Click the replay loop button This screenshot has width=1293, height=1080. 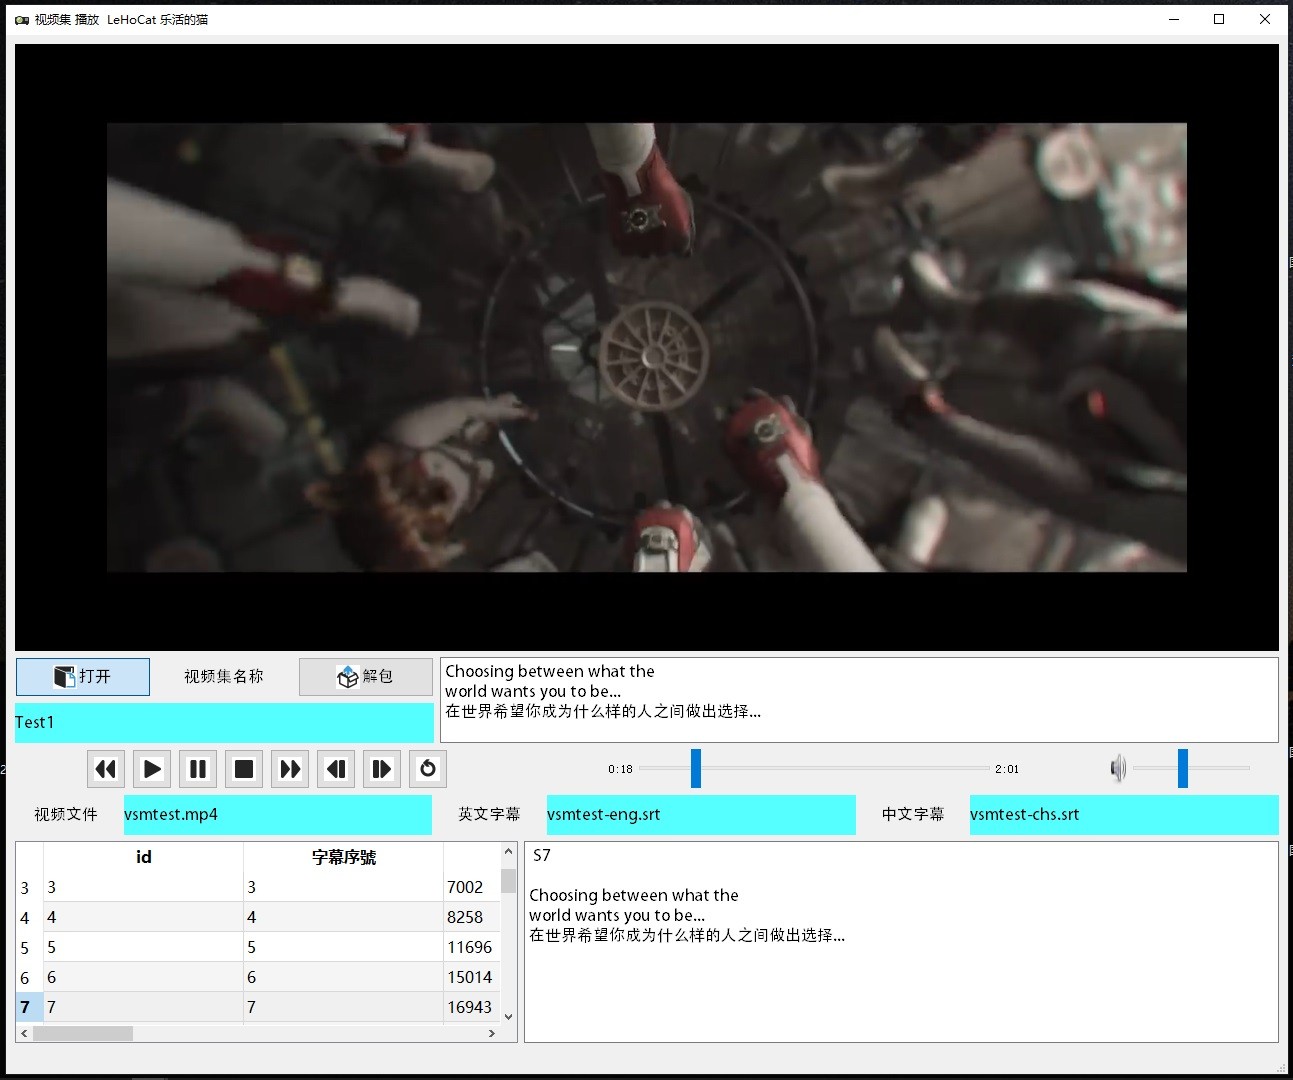click(x=428, y=769)
